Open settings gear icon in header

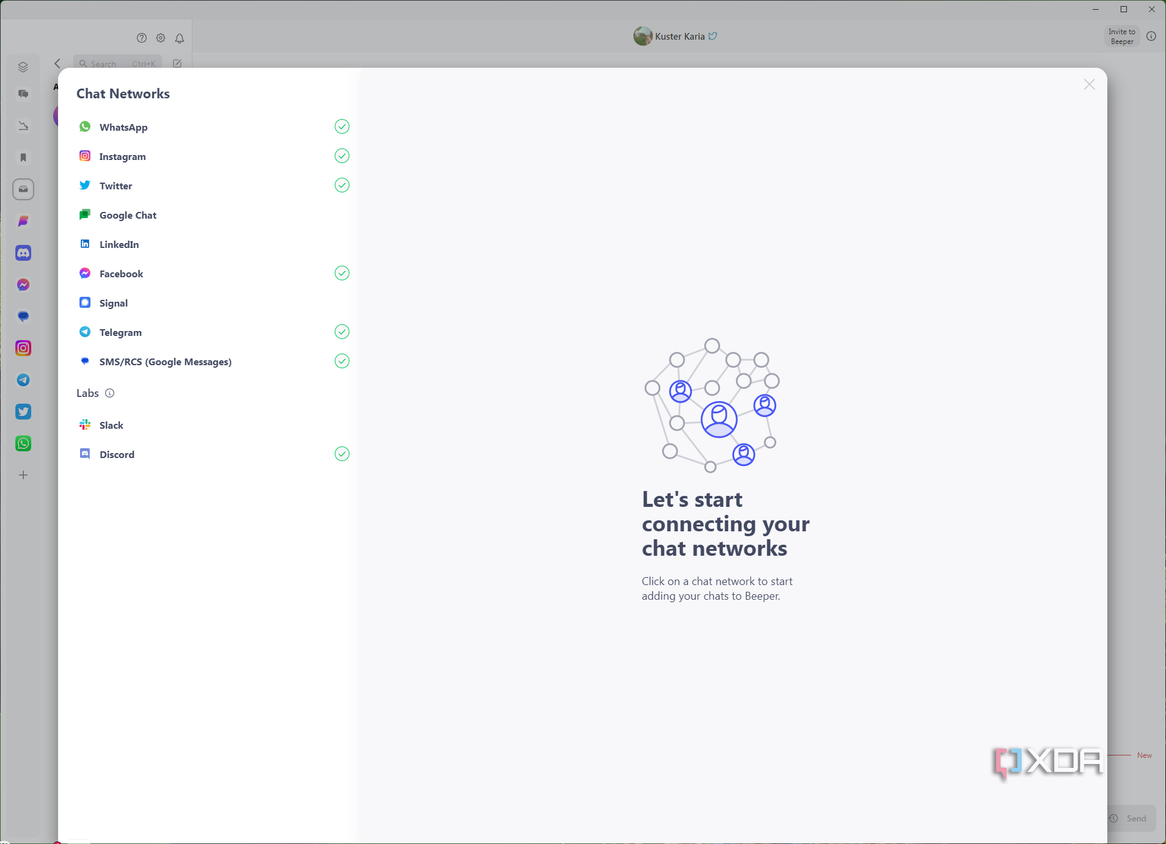pyautogui.click(x=161, y=38)
